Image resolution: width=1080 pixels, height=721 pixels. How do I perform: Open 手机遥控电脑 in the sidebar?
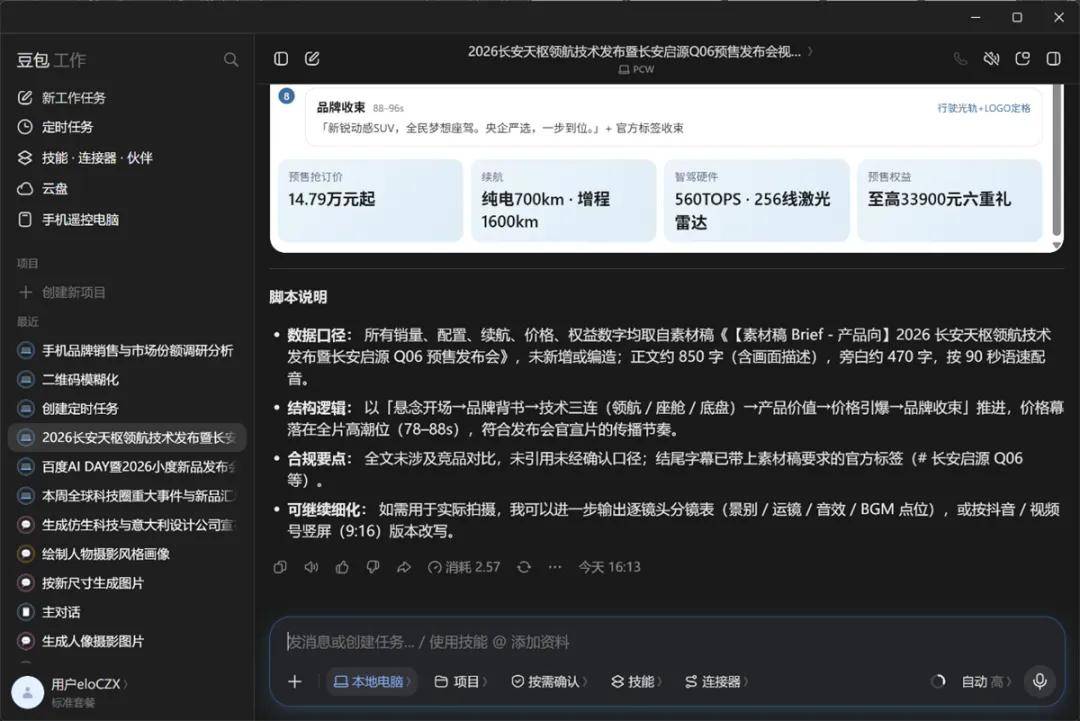point(127,219)
